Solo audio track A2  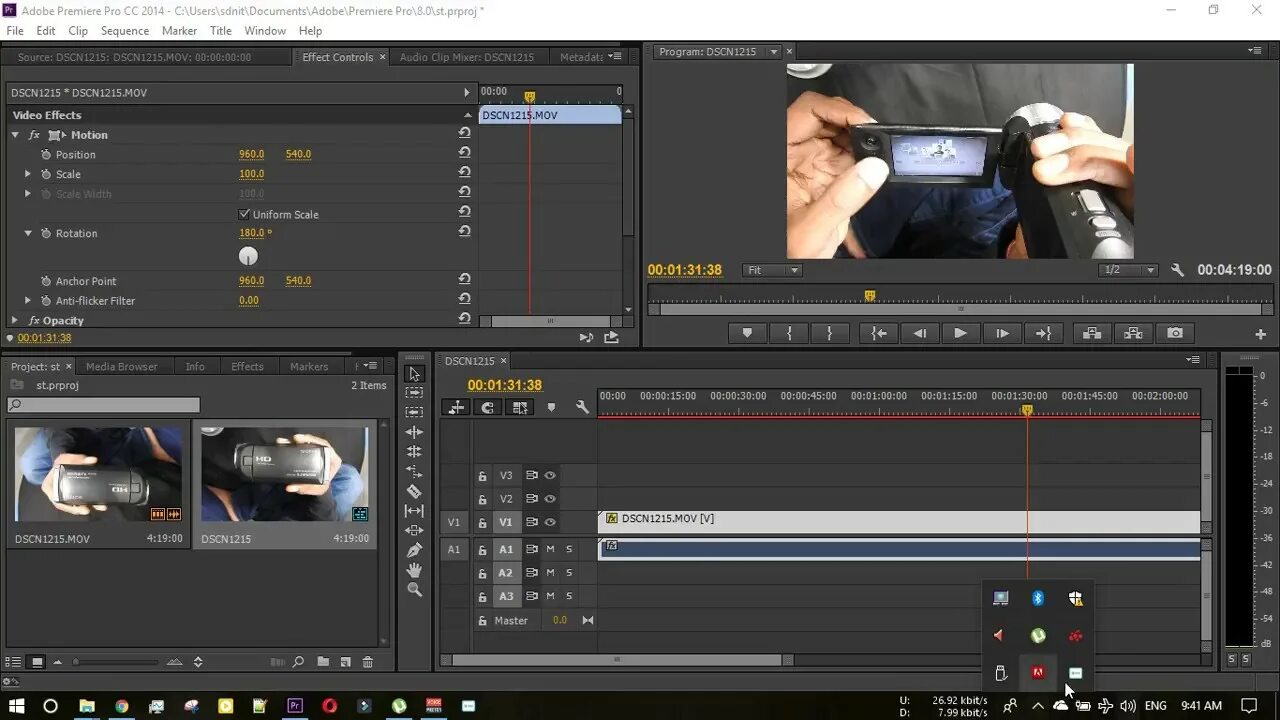coord(569,573)
